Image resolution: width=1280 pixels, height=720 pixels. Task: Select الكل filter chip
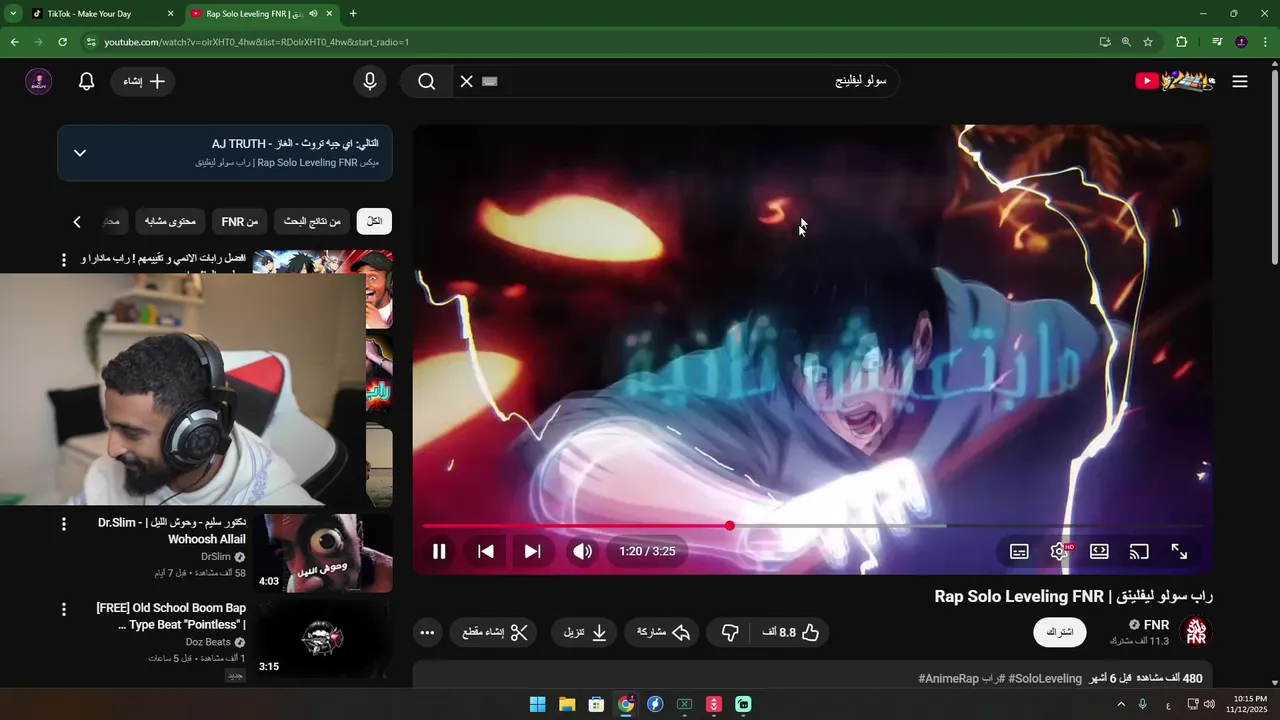374,221
